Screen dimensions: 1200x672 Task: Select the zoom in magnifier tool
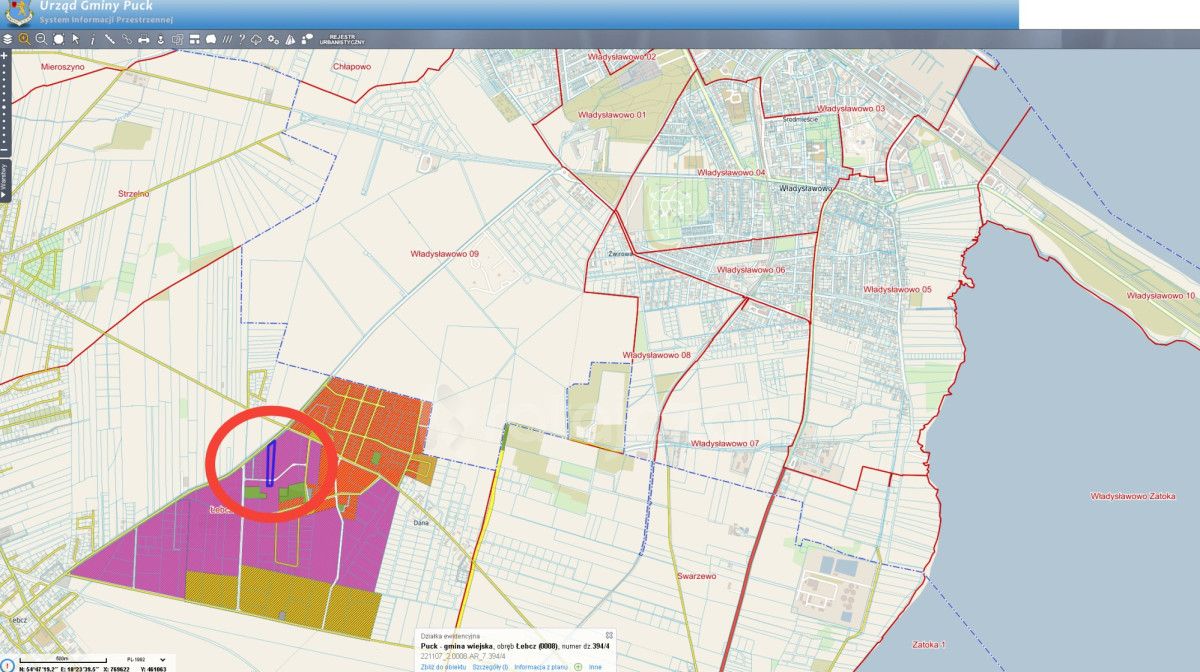(24, 39)
